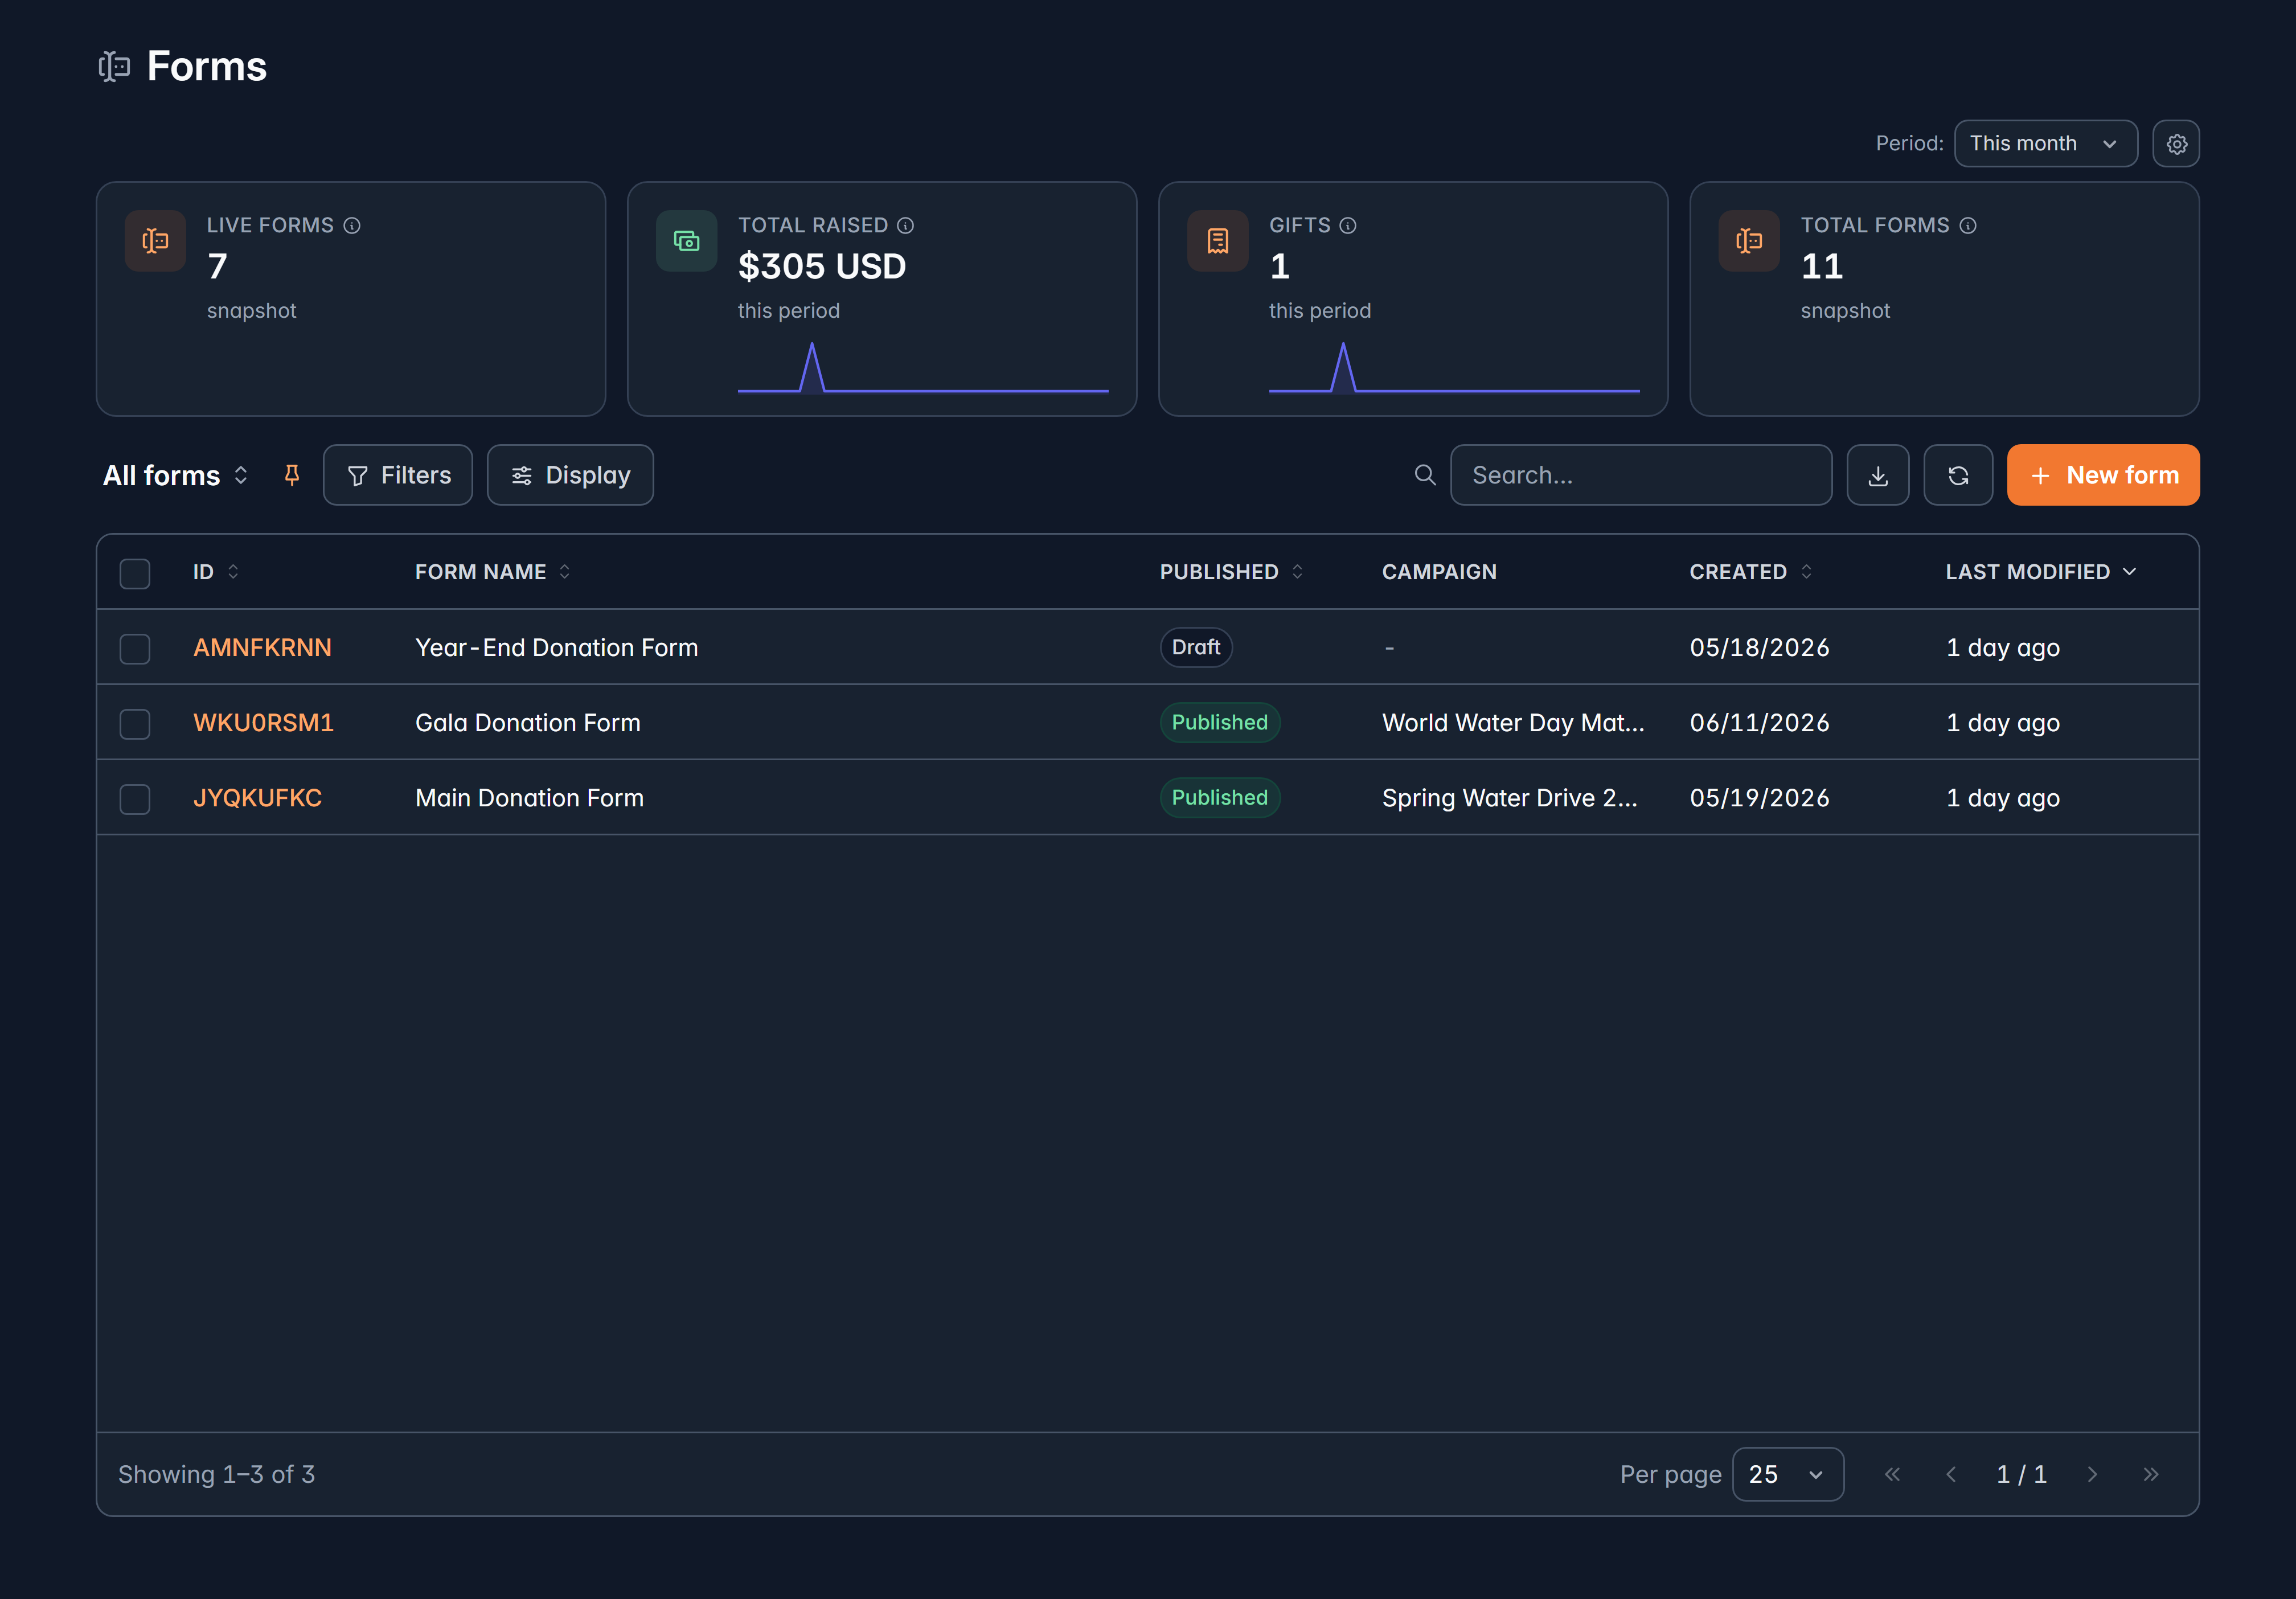Click the export download icon button

(x=1877, y=475)
